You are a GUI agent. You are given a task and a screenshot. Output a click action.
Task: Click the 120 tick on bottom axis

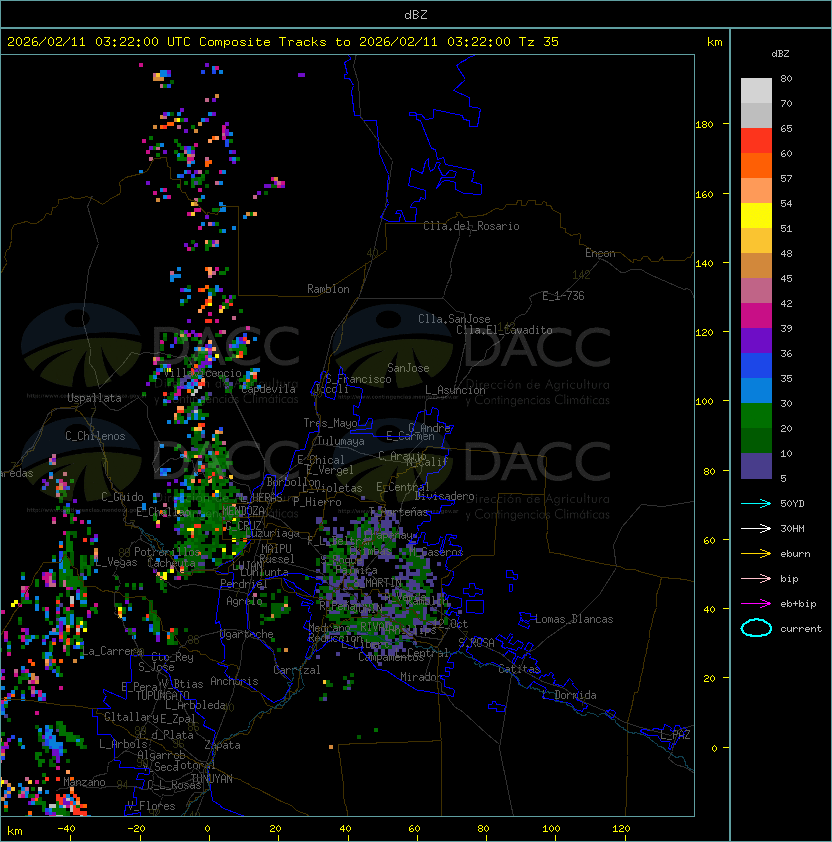[x=621, y=829]
